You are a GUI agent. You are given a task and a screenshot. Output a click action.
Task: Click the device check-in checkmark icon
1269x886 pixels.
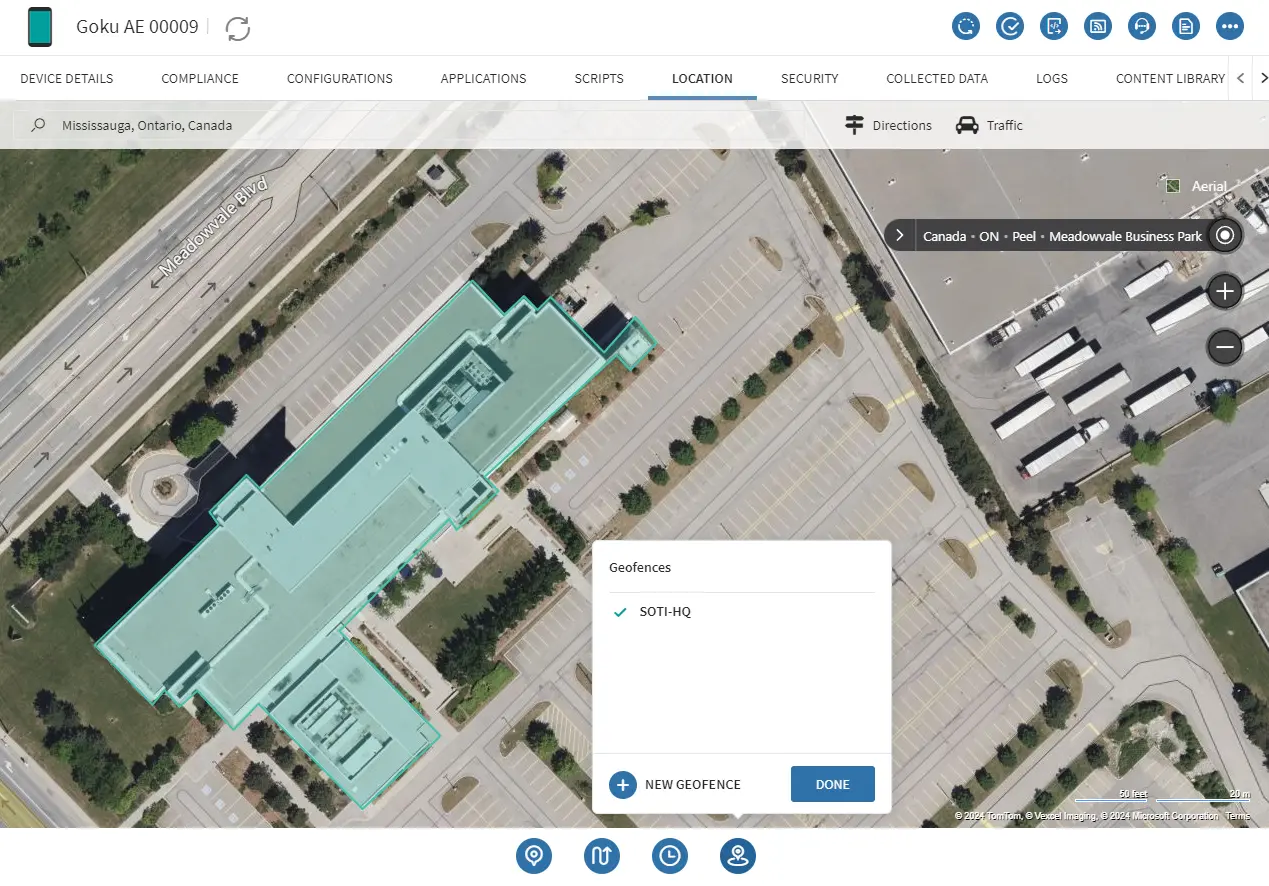tap(1009, 26)
